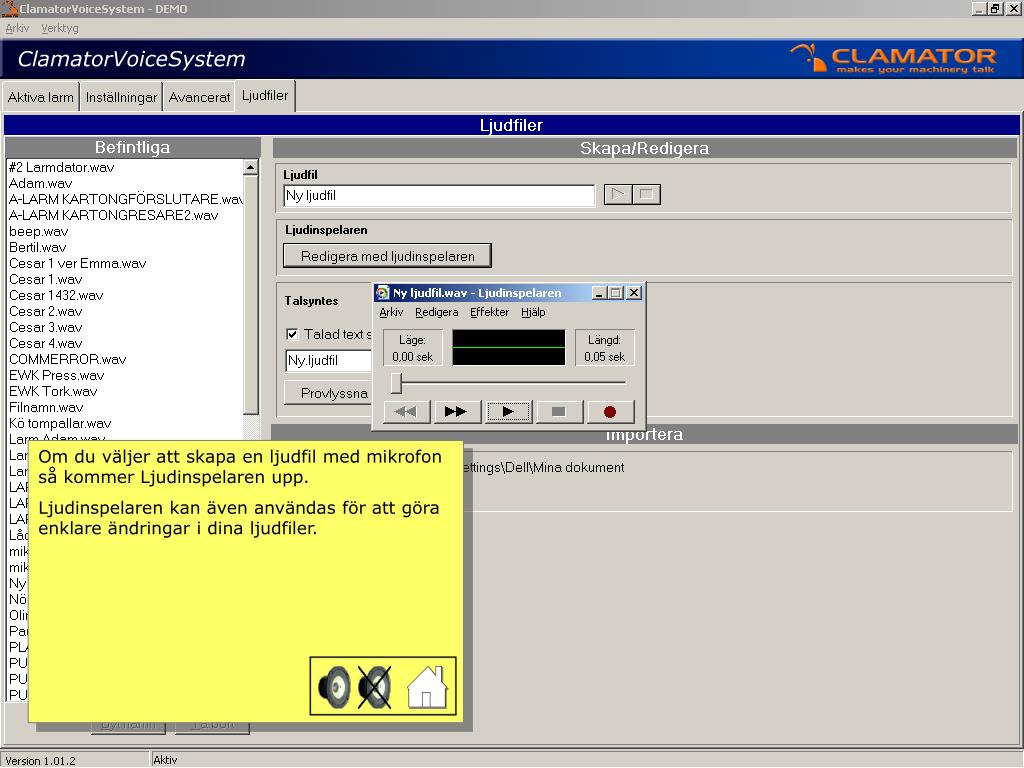This screenshot has width=1024, height=768.
Task: Click the position slider in Ljudinspelaren
Action: [x=397, y=382]
